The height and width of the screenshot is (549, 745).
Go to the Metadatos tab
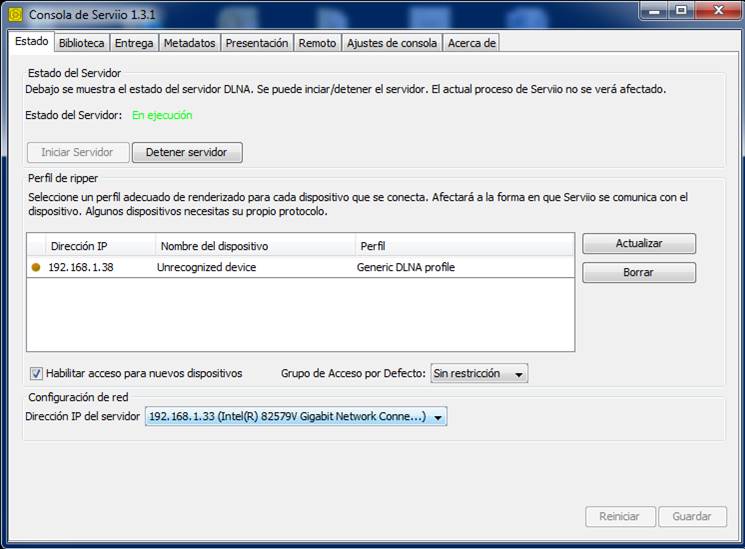(x=189, y=43)
